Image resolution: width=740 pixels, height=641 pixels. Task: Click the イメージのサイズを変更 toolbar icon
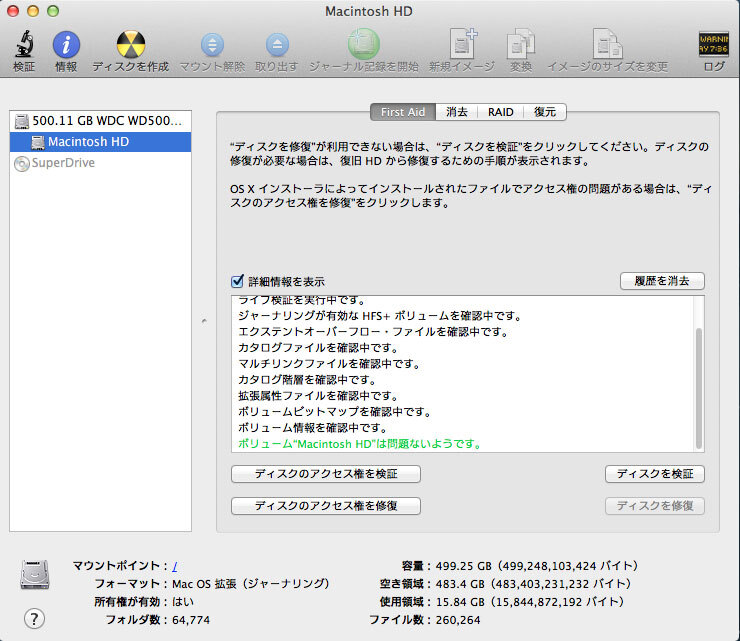[x=607, y=43]
